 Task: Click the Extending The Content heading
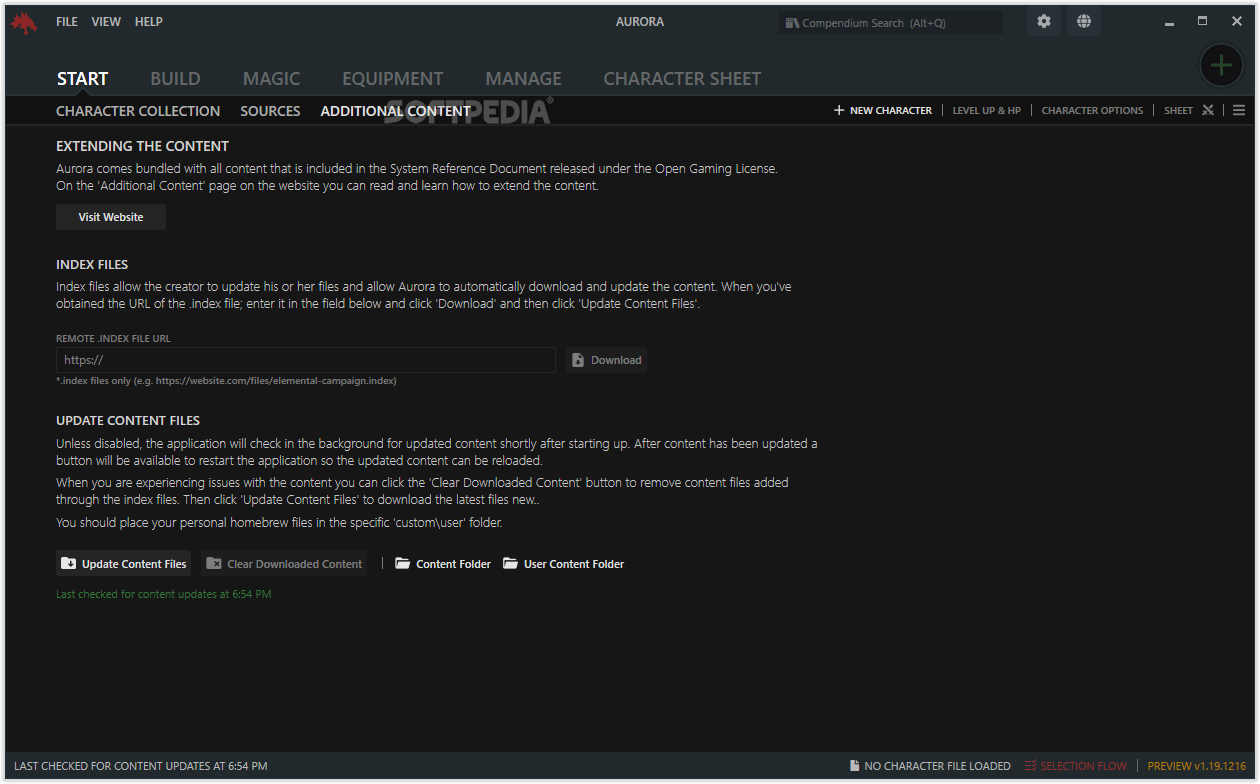coord(142,146)
